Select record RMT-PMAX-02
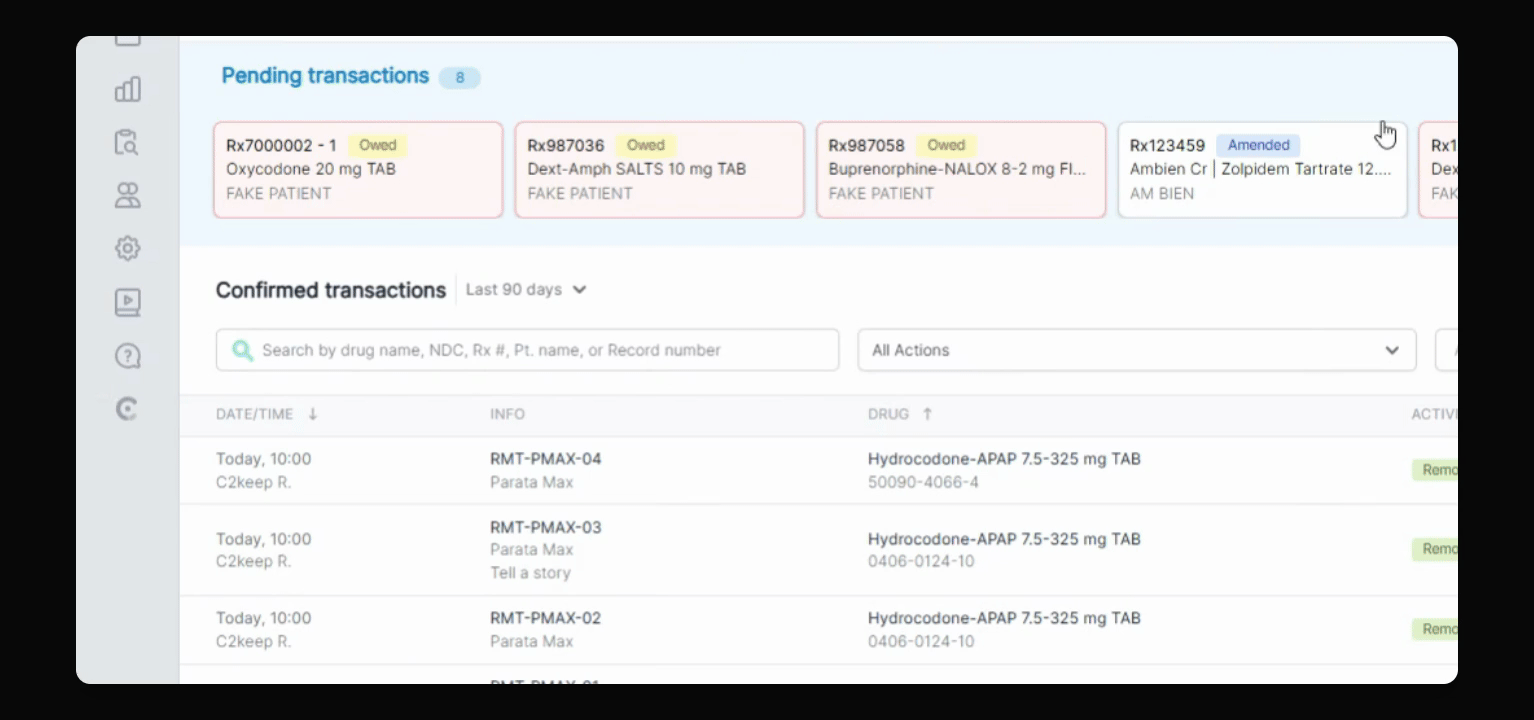 point(546,618)
